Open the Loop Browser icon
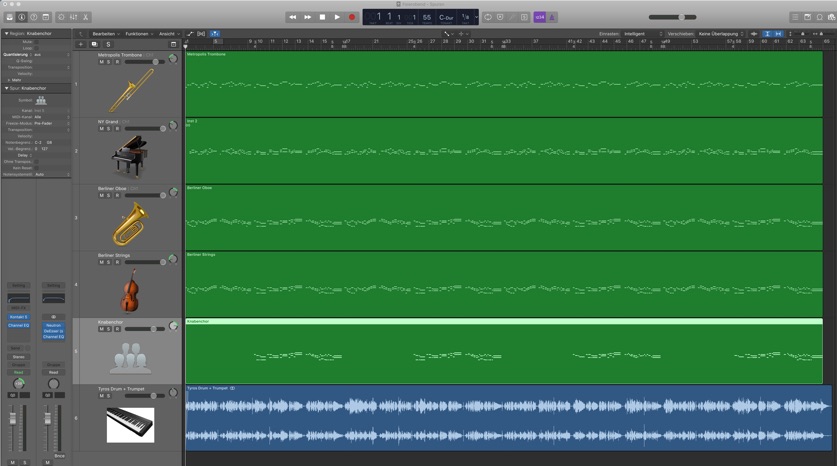837x466 pixels. coord(820,17)
